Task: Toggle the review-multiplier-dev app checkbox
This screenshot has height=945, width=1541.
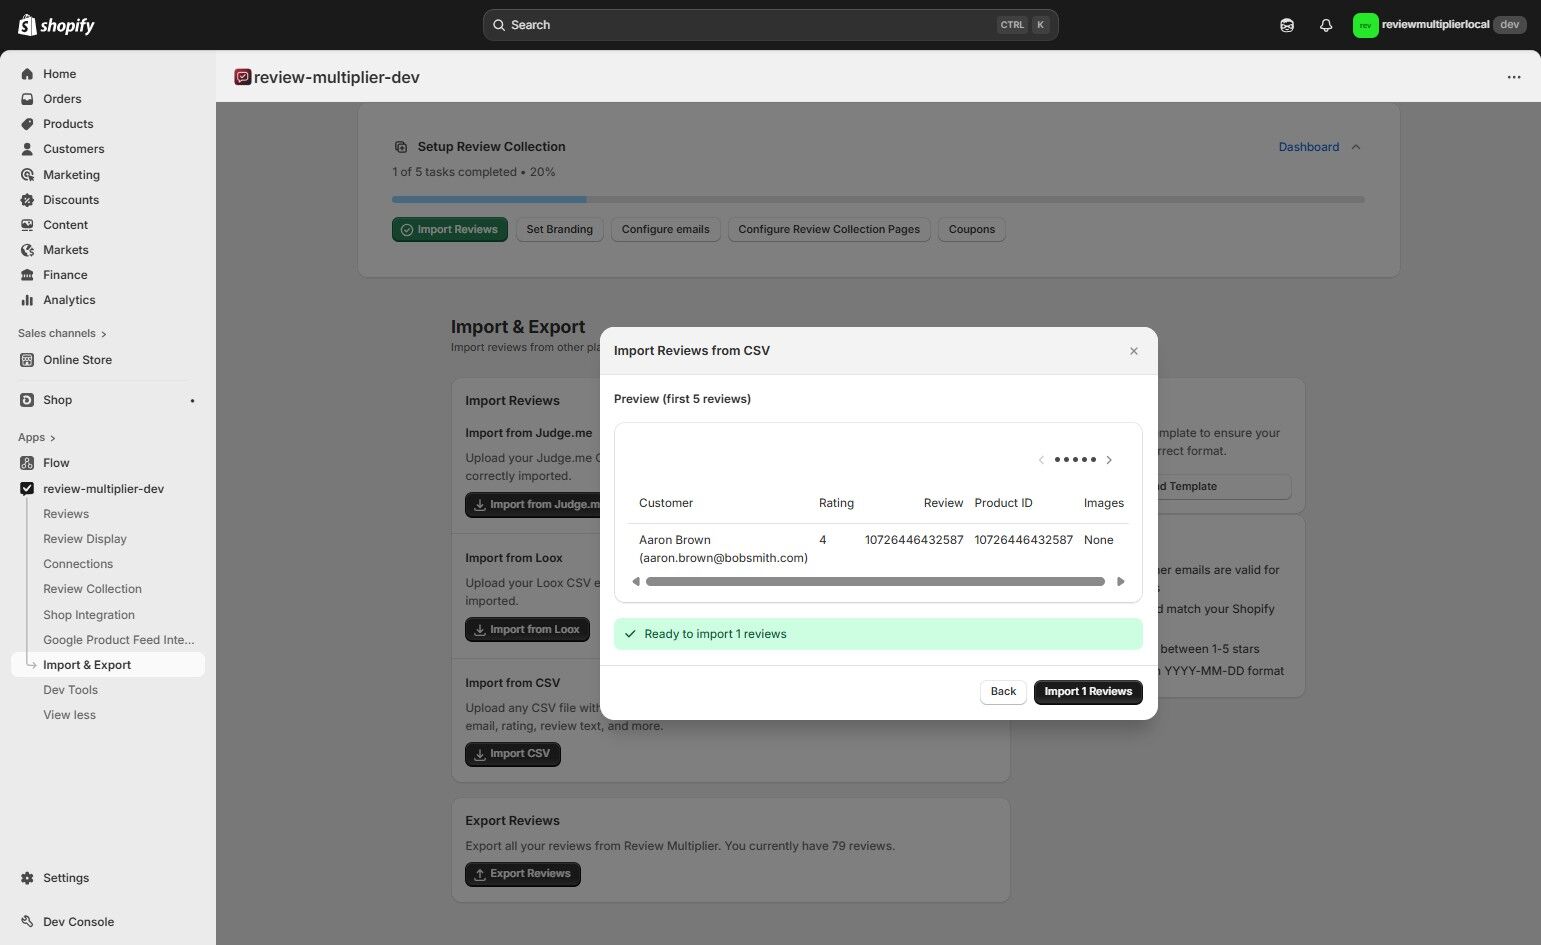Action: pyautogui.click(x=27, y=488)
